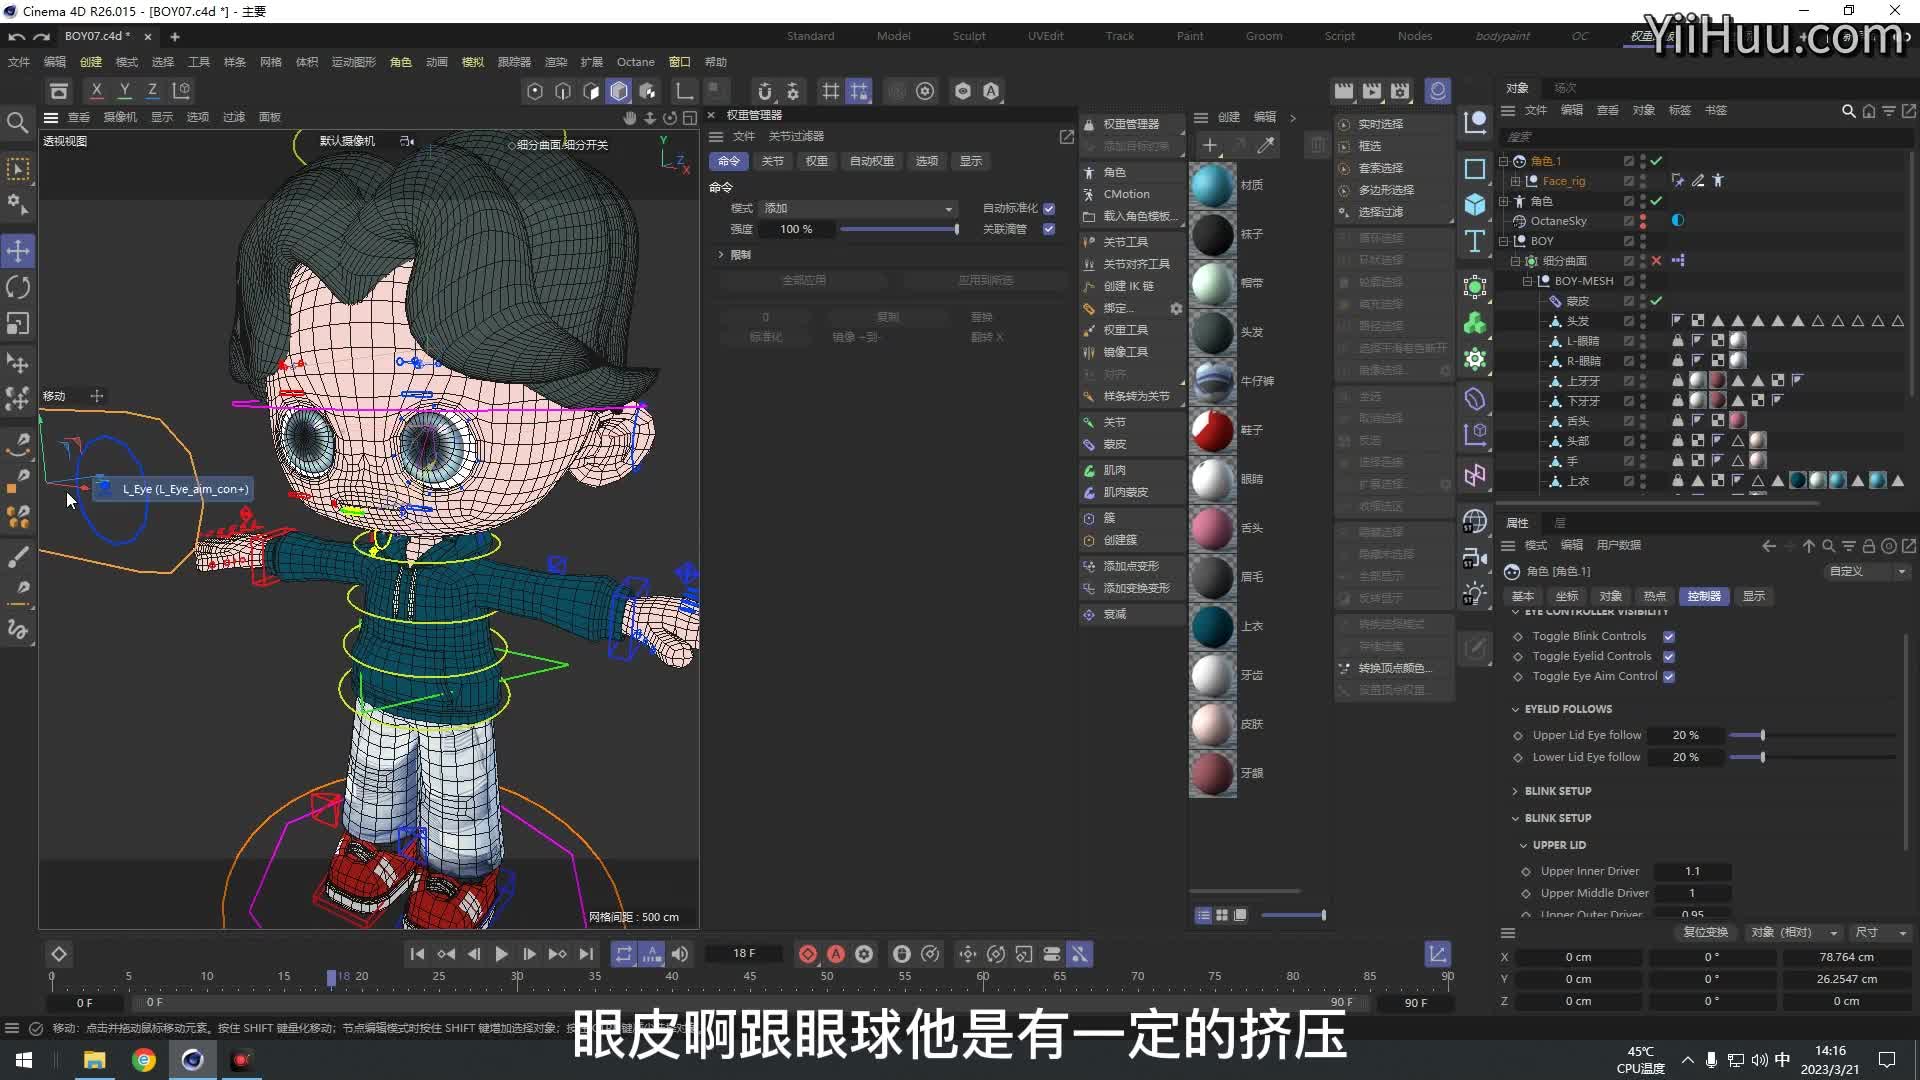This screenshot has height=1080, width=1920.
Task: Open the 模式 添加 dropdown
Action: click(x=858, y=209)
